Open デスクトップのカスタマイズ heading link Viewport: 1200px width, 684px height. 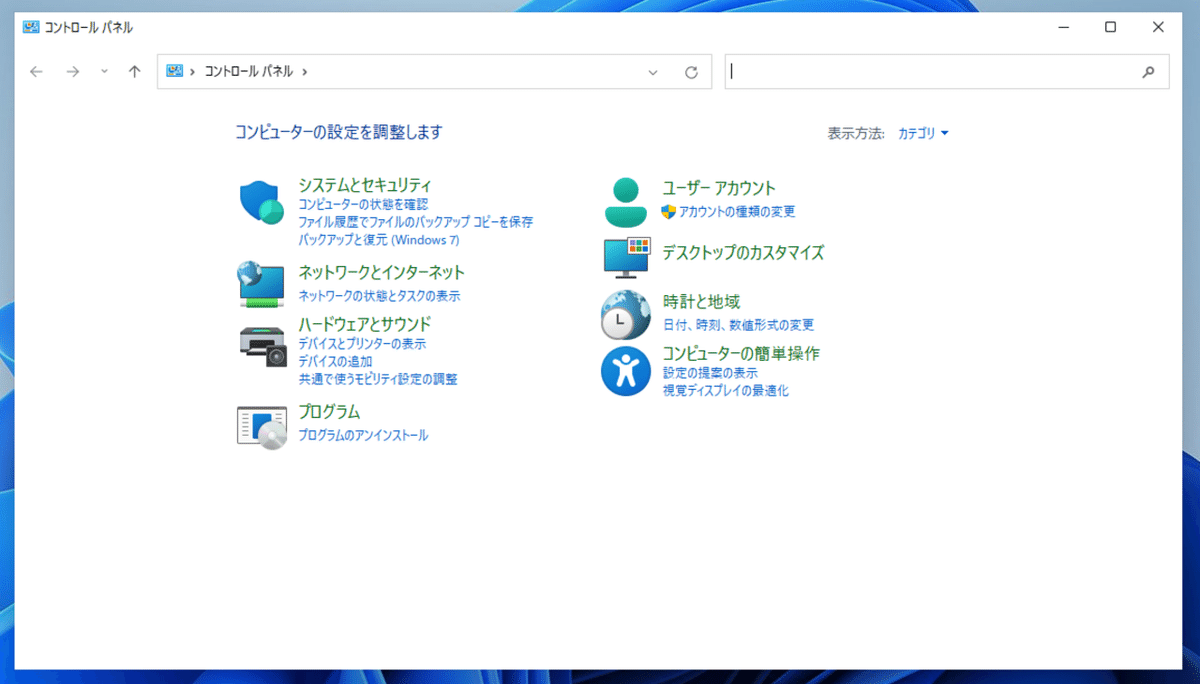[x=743, y=253]
